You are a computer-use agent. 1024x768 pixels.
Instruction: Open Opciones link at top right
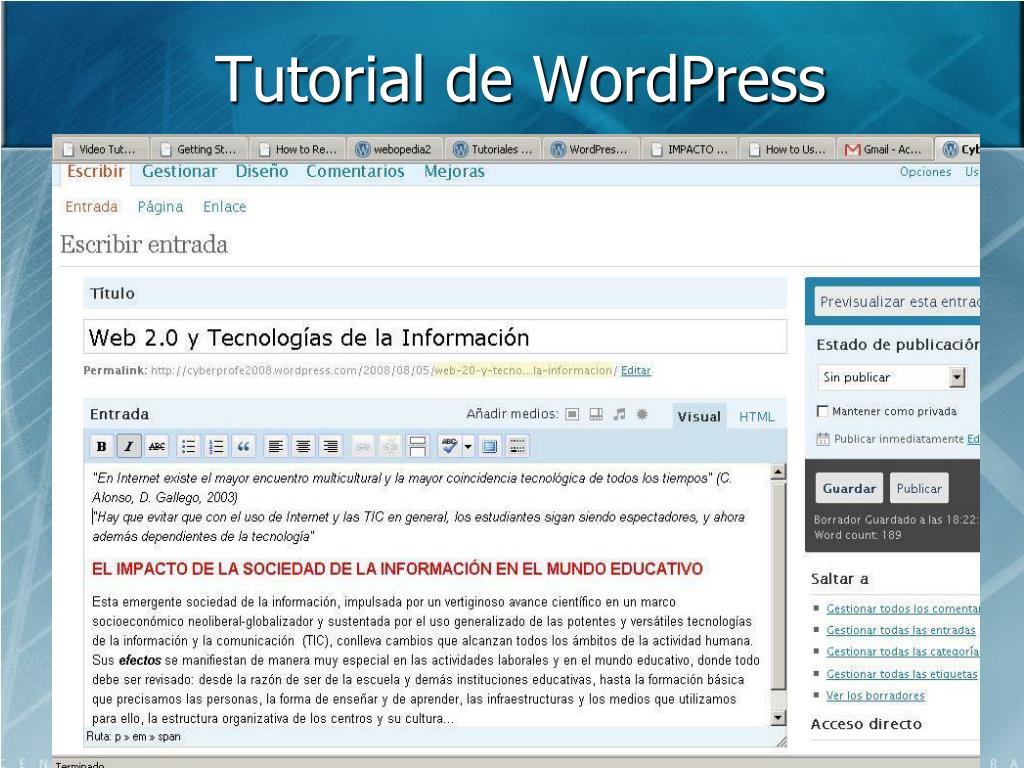tap(925, 172)
